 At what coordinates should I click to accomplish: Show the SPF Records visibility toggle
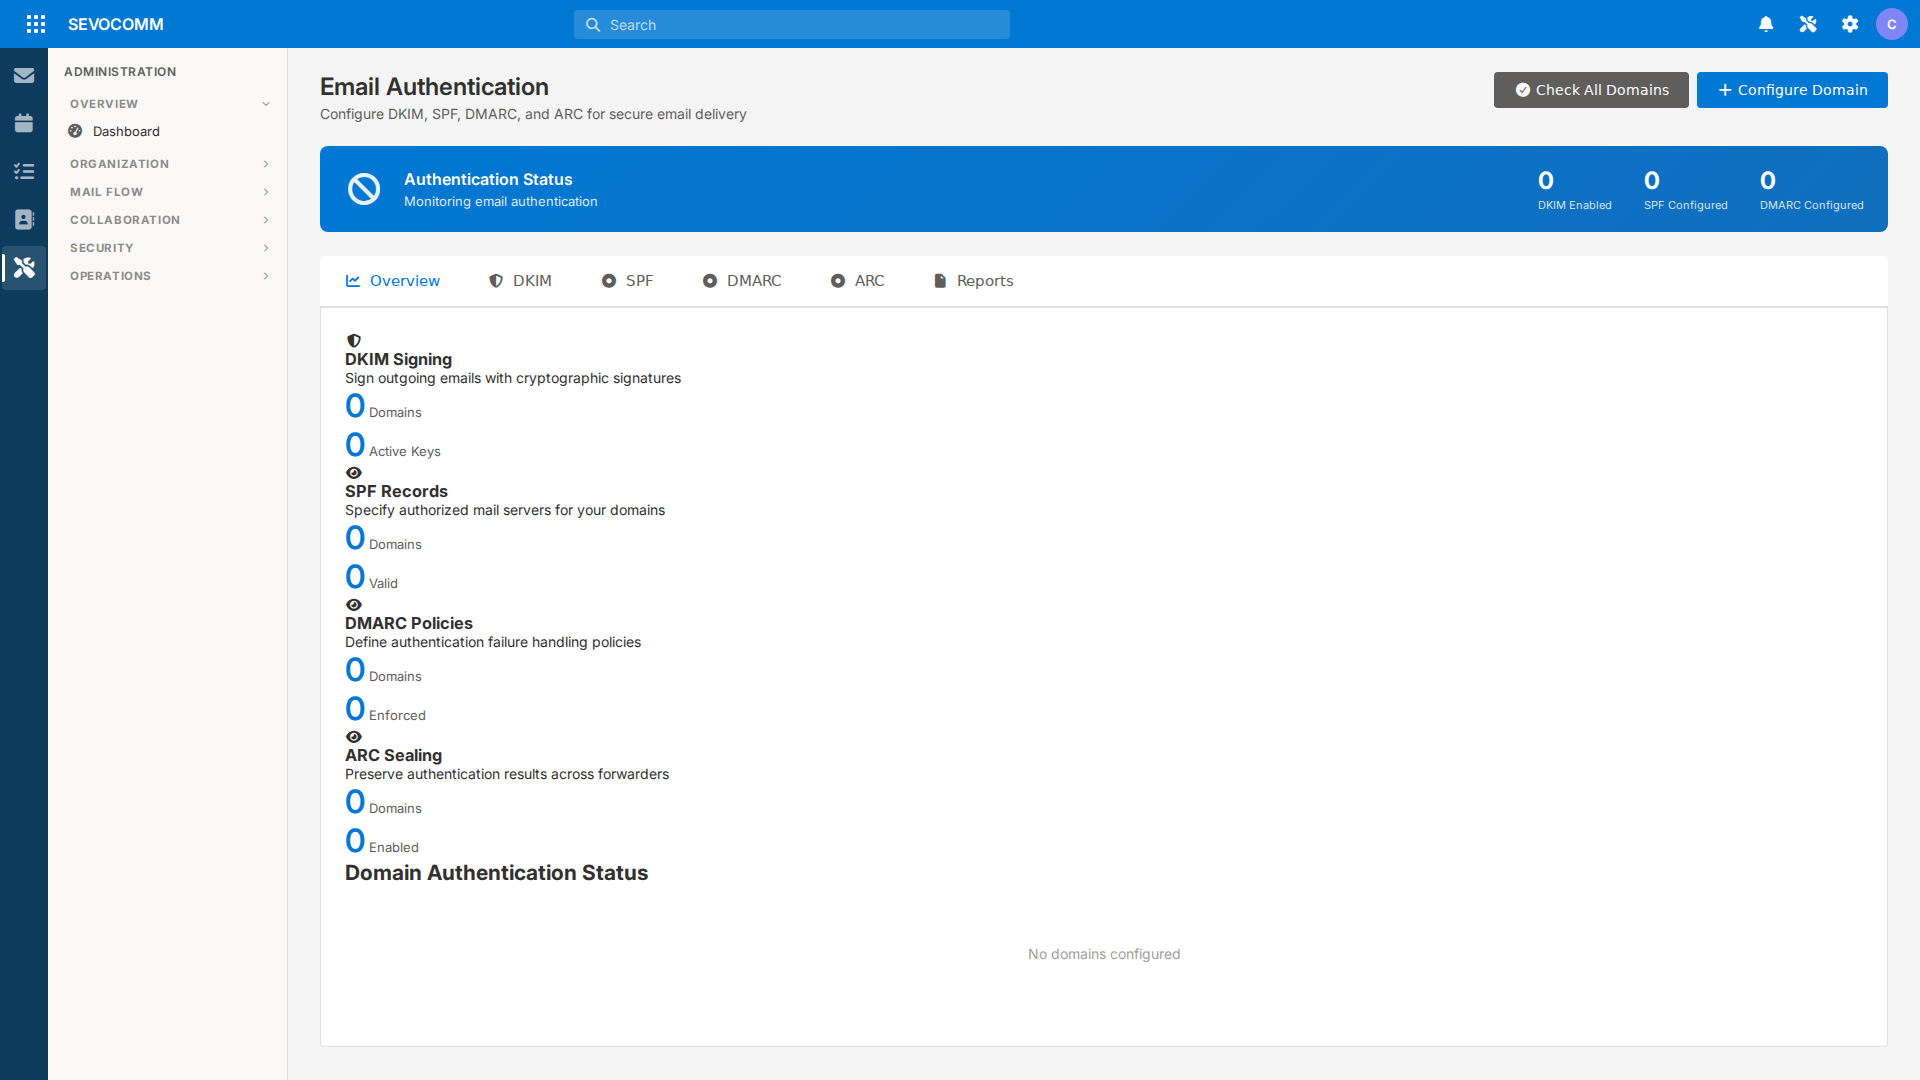(x=354, y=472)
